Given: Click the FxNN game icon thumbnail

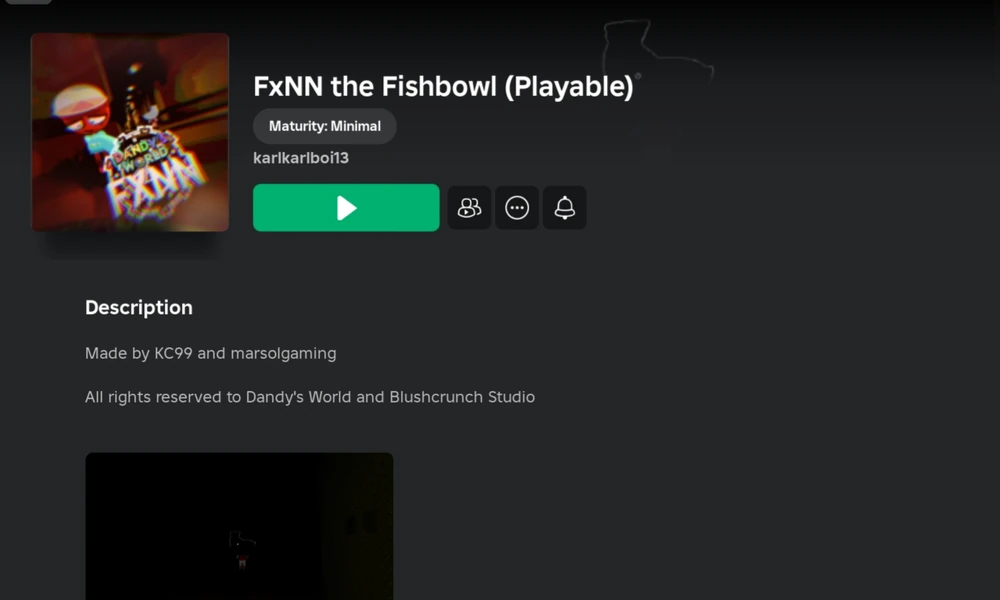Looking at the screenshot, I should [x=130, y=132].
